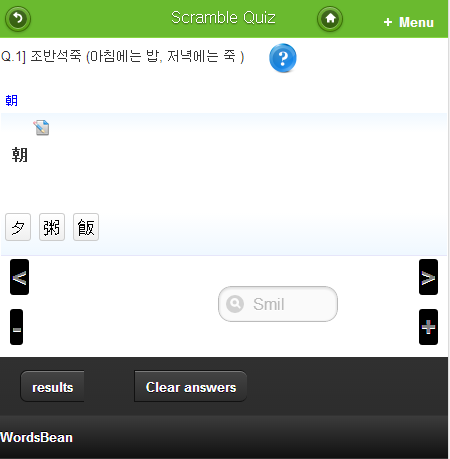The image size is (450, 459).
Task: Go to home via house icon
Action: coord(330,19)
